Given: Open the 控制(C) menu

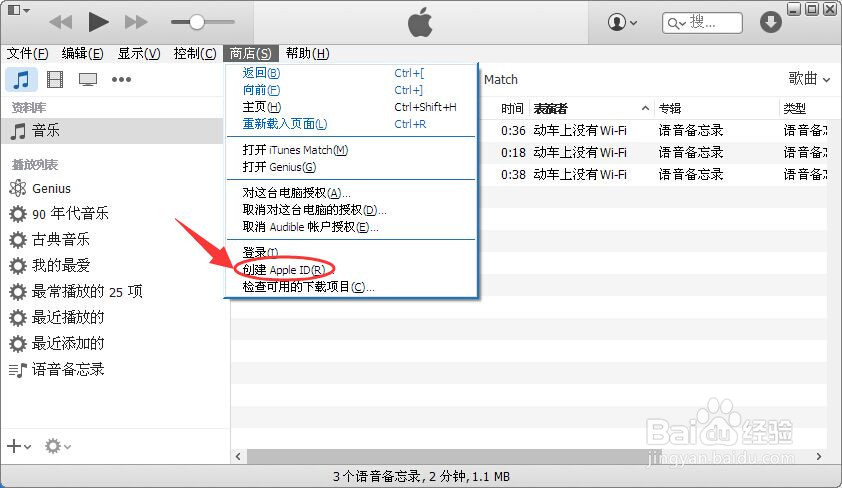Looking at the screenshot, I should (x=194, y=54).
